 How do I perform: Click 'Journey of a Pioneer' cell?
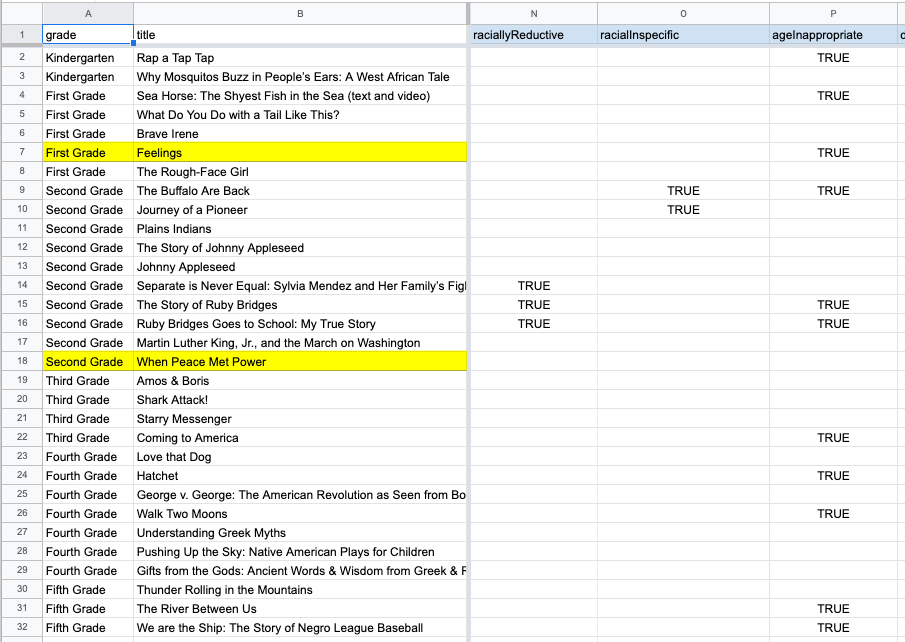pos(300,210)
